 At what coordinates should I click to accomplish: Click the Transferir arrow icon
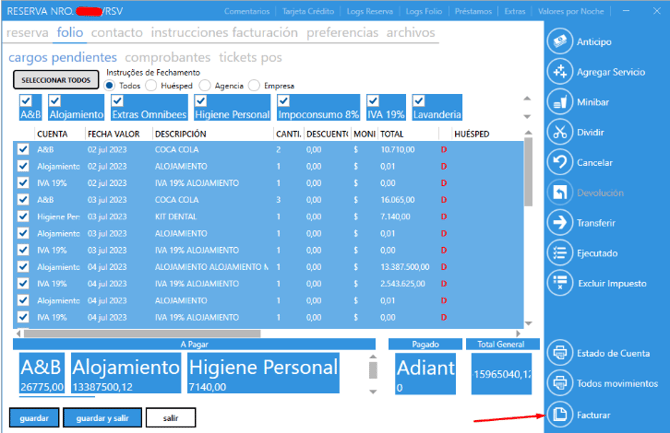(x=561, y=223)
